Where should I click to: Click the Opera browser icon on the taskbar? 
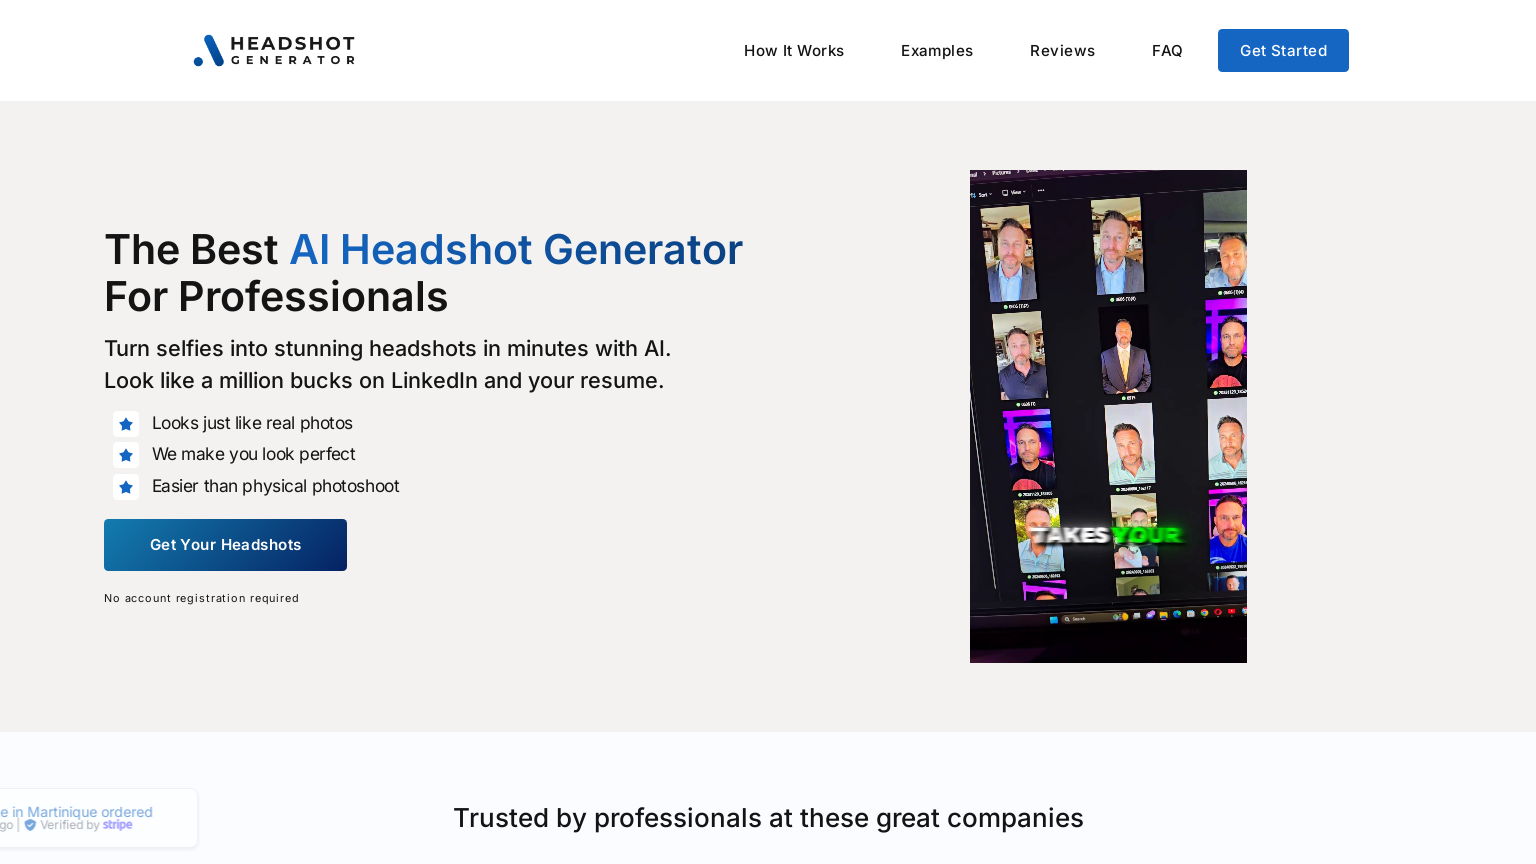click(x=1218, y=612)
